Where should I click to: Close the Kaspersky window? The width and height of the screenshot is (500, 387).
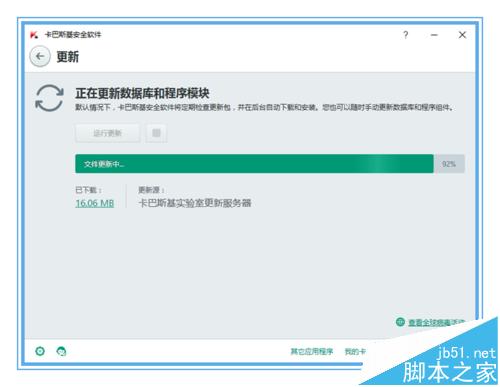click(462, 35)
